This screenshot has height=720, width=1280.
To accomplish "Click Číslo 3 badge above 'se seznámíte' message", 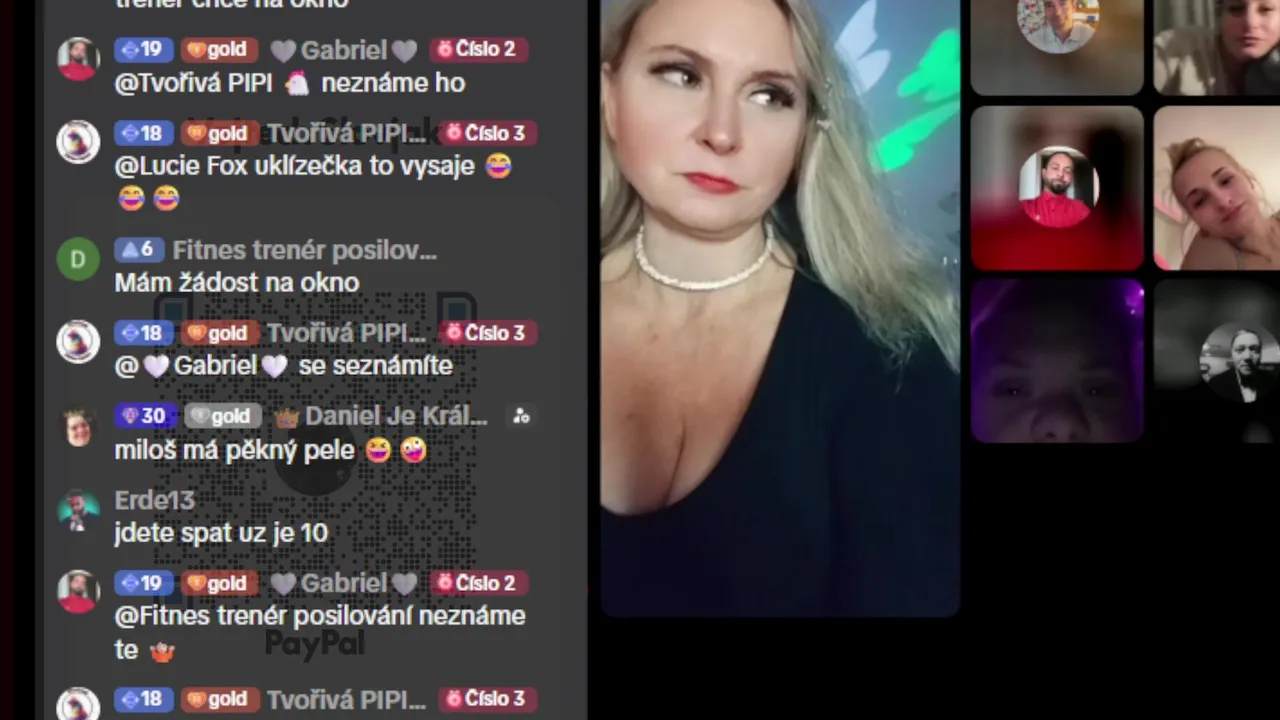I will [x=488, y=332].
